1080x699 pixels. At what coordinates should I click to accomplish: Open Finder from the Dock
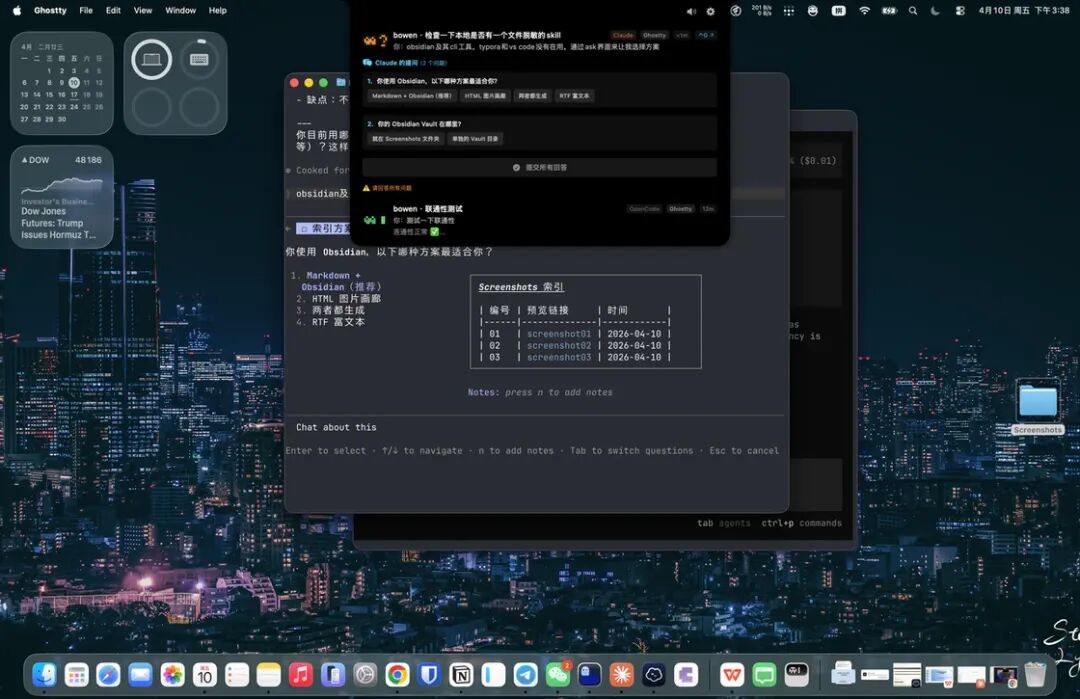click(x=44, y=675)
